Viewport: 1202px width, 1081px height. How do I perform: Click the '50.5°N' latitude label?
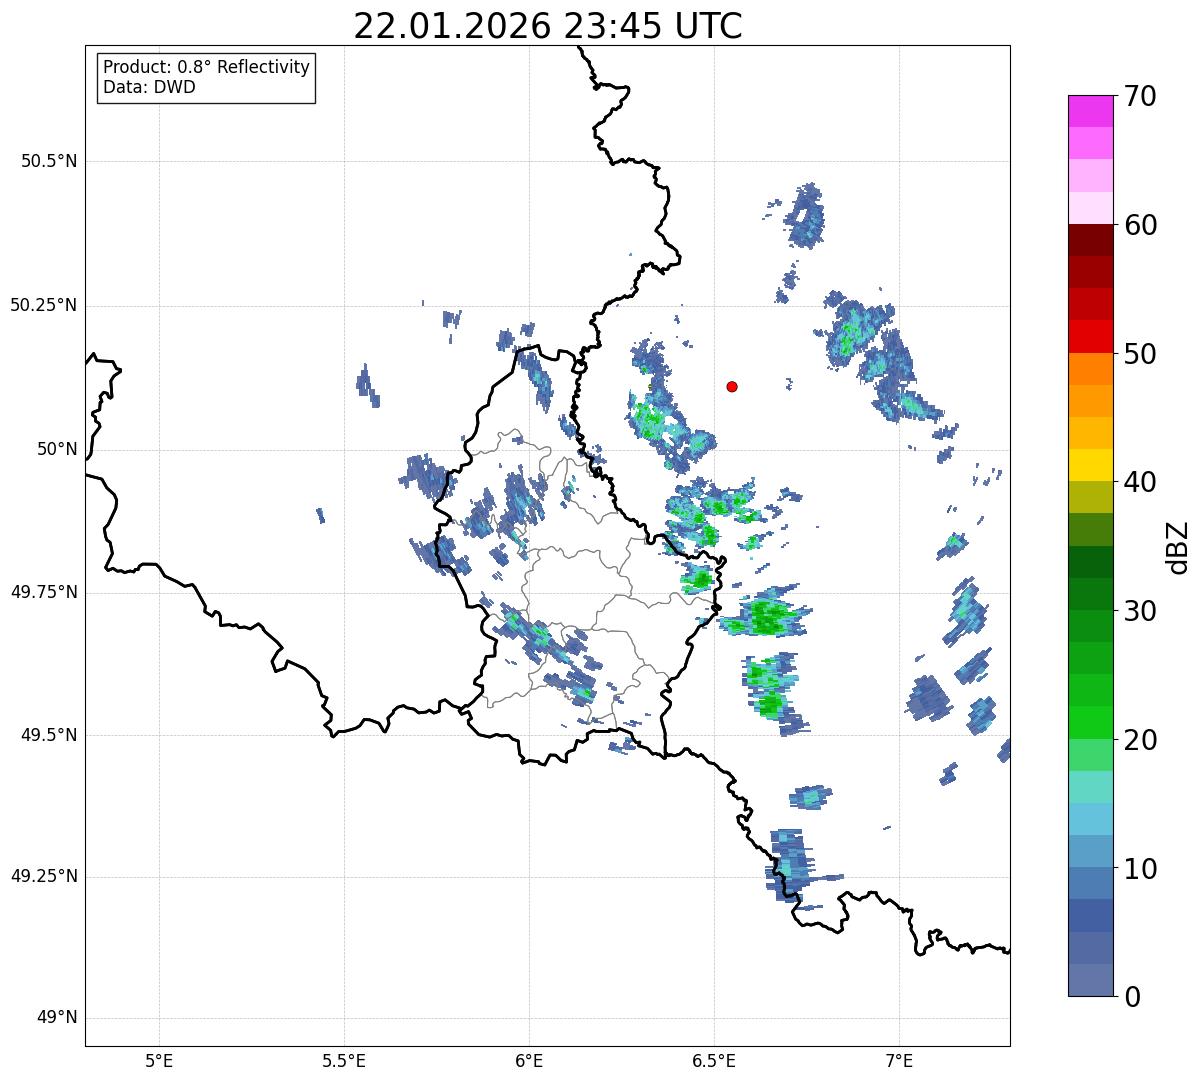point(49,161)
